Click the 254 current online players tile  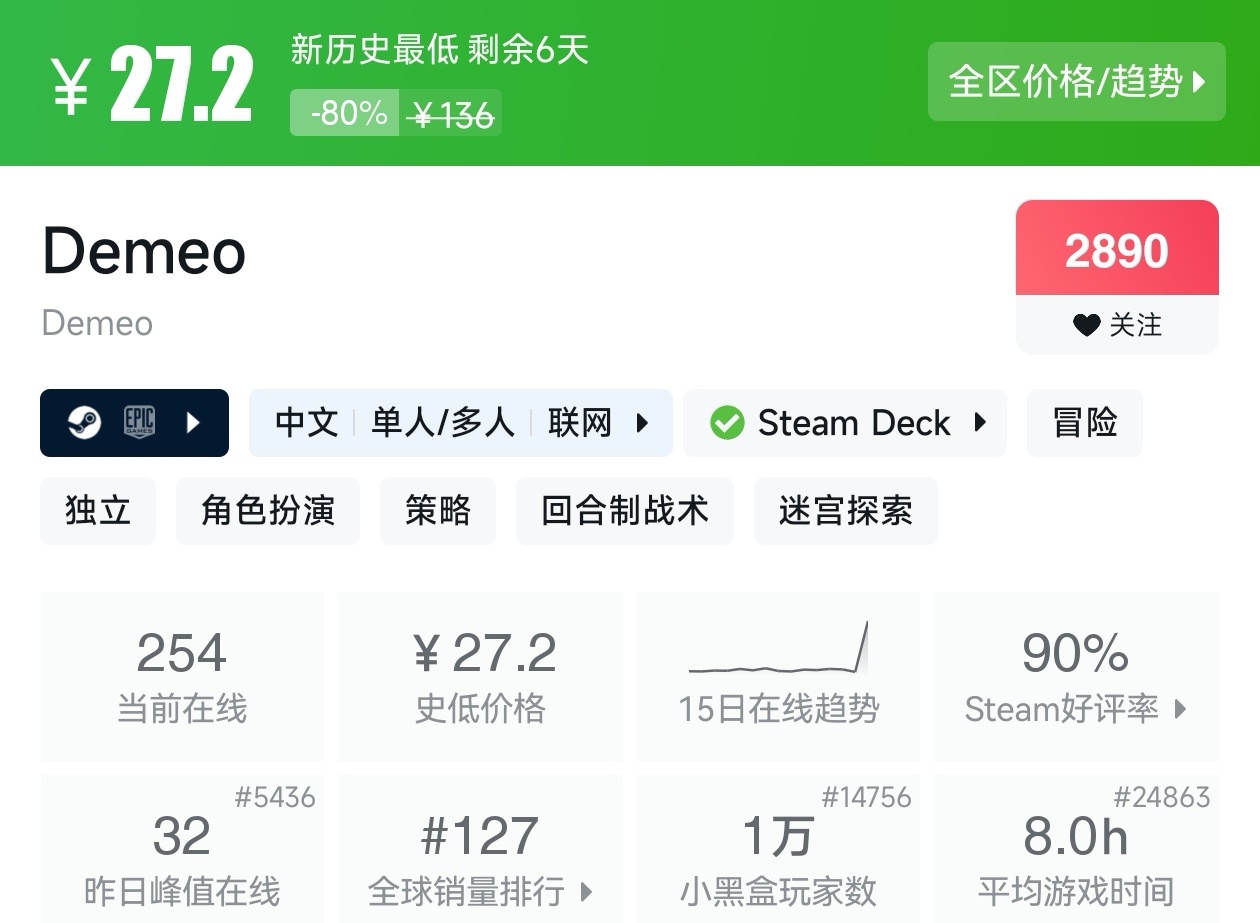(182, 677)
